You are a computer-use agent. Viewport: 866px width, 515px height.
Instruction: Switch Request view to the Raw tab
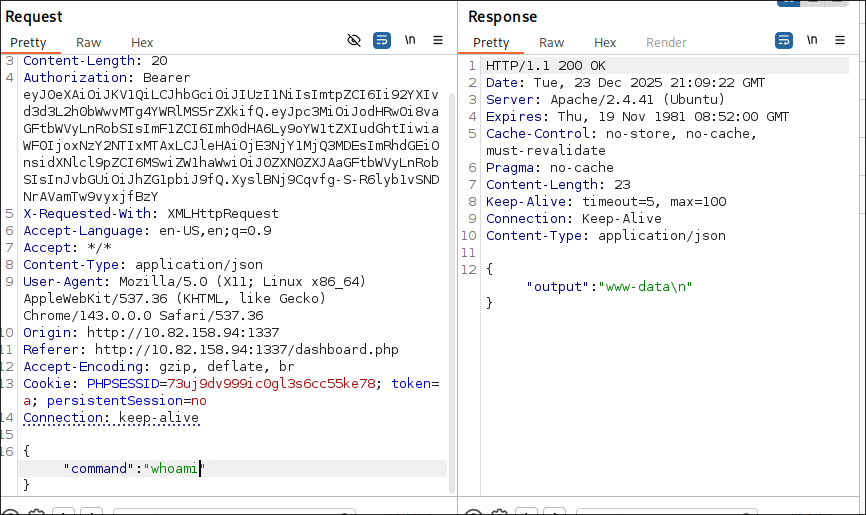[x=88, y=43]
